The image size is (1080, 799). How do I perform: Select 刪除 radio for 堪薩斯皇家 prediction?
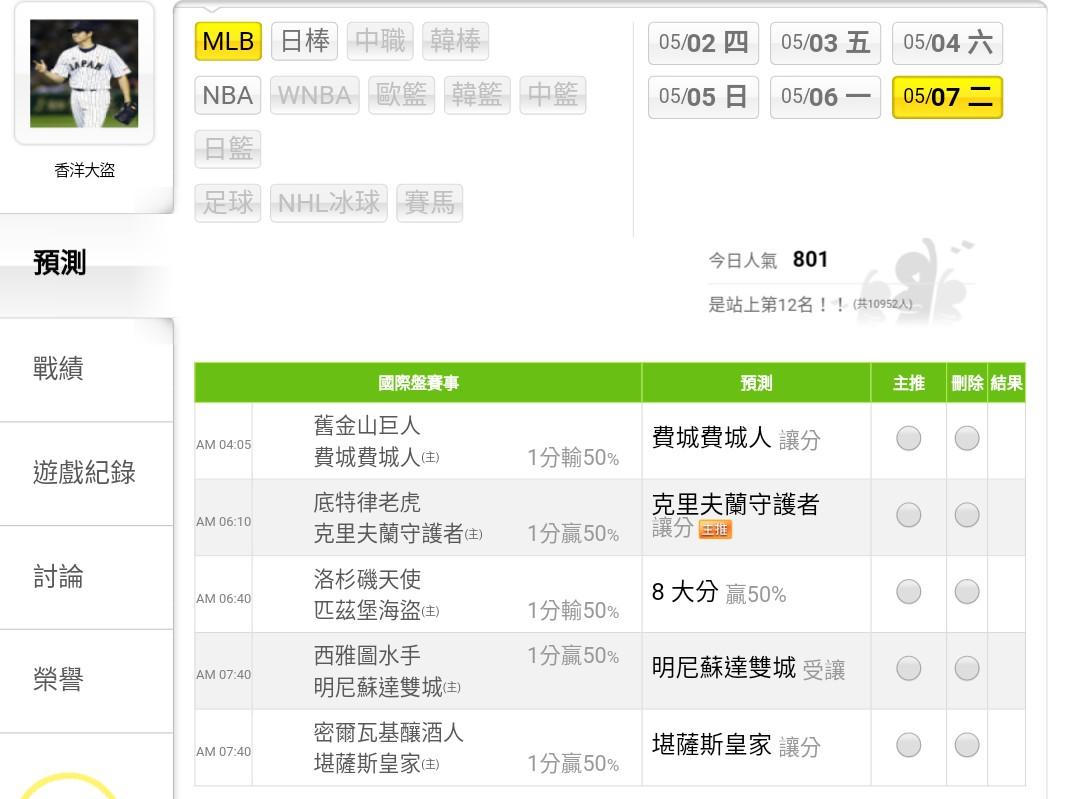pos(967,745)
